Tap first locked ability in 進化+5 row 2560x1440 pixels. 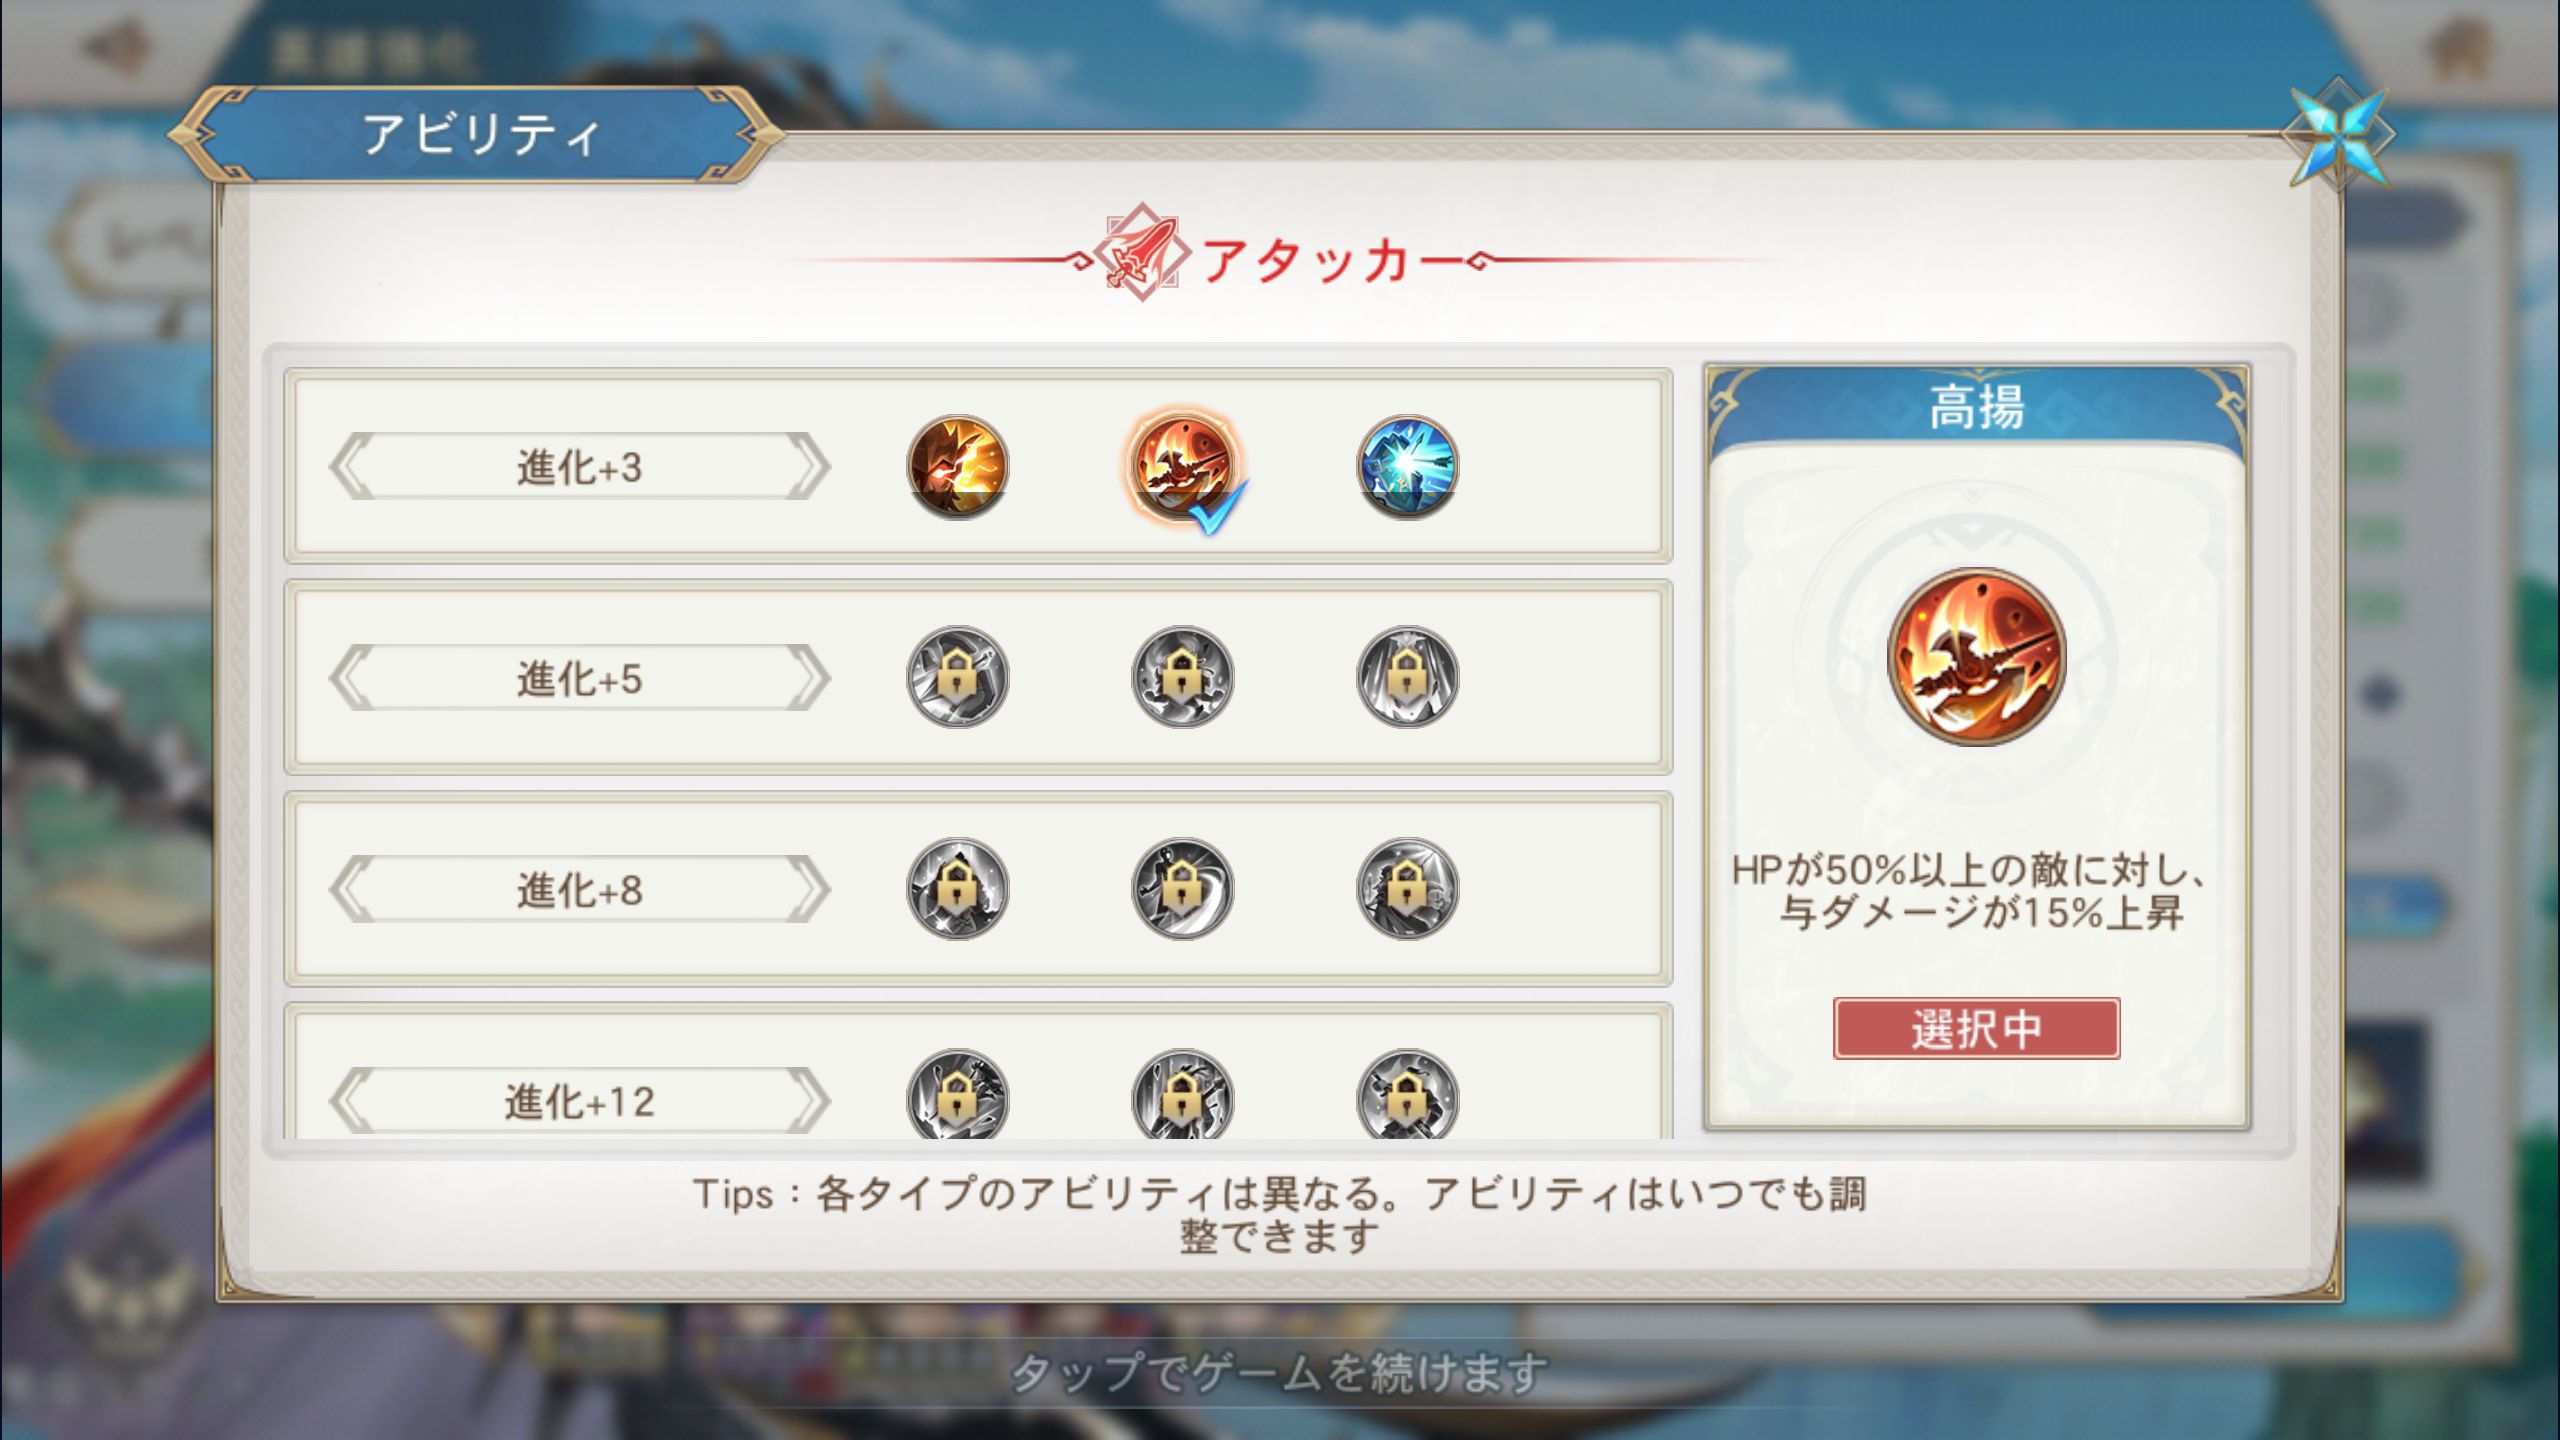pos(957,677)
